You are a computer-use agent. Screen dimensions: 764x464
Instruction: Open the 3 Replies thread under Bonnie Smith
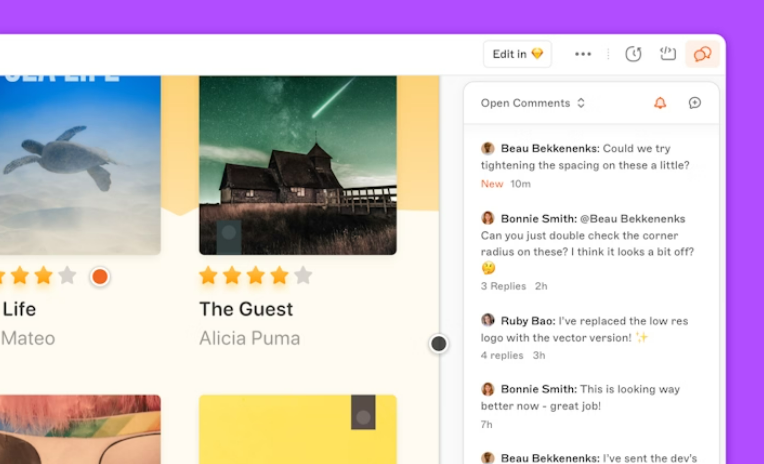pyautogui.click(x=503, y=286)
